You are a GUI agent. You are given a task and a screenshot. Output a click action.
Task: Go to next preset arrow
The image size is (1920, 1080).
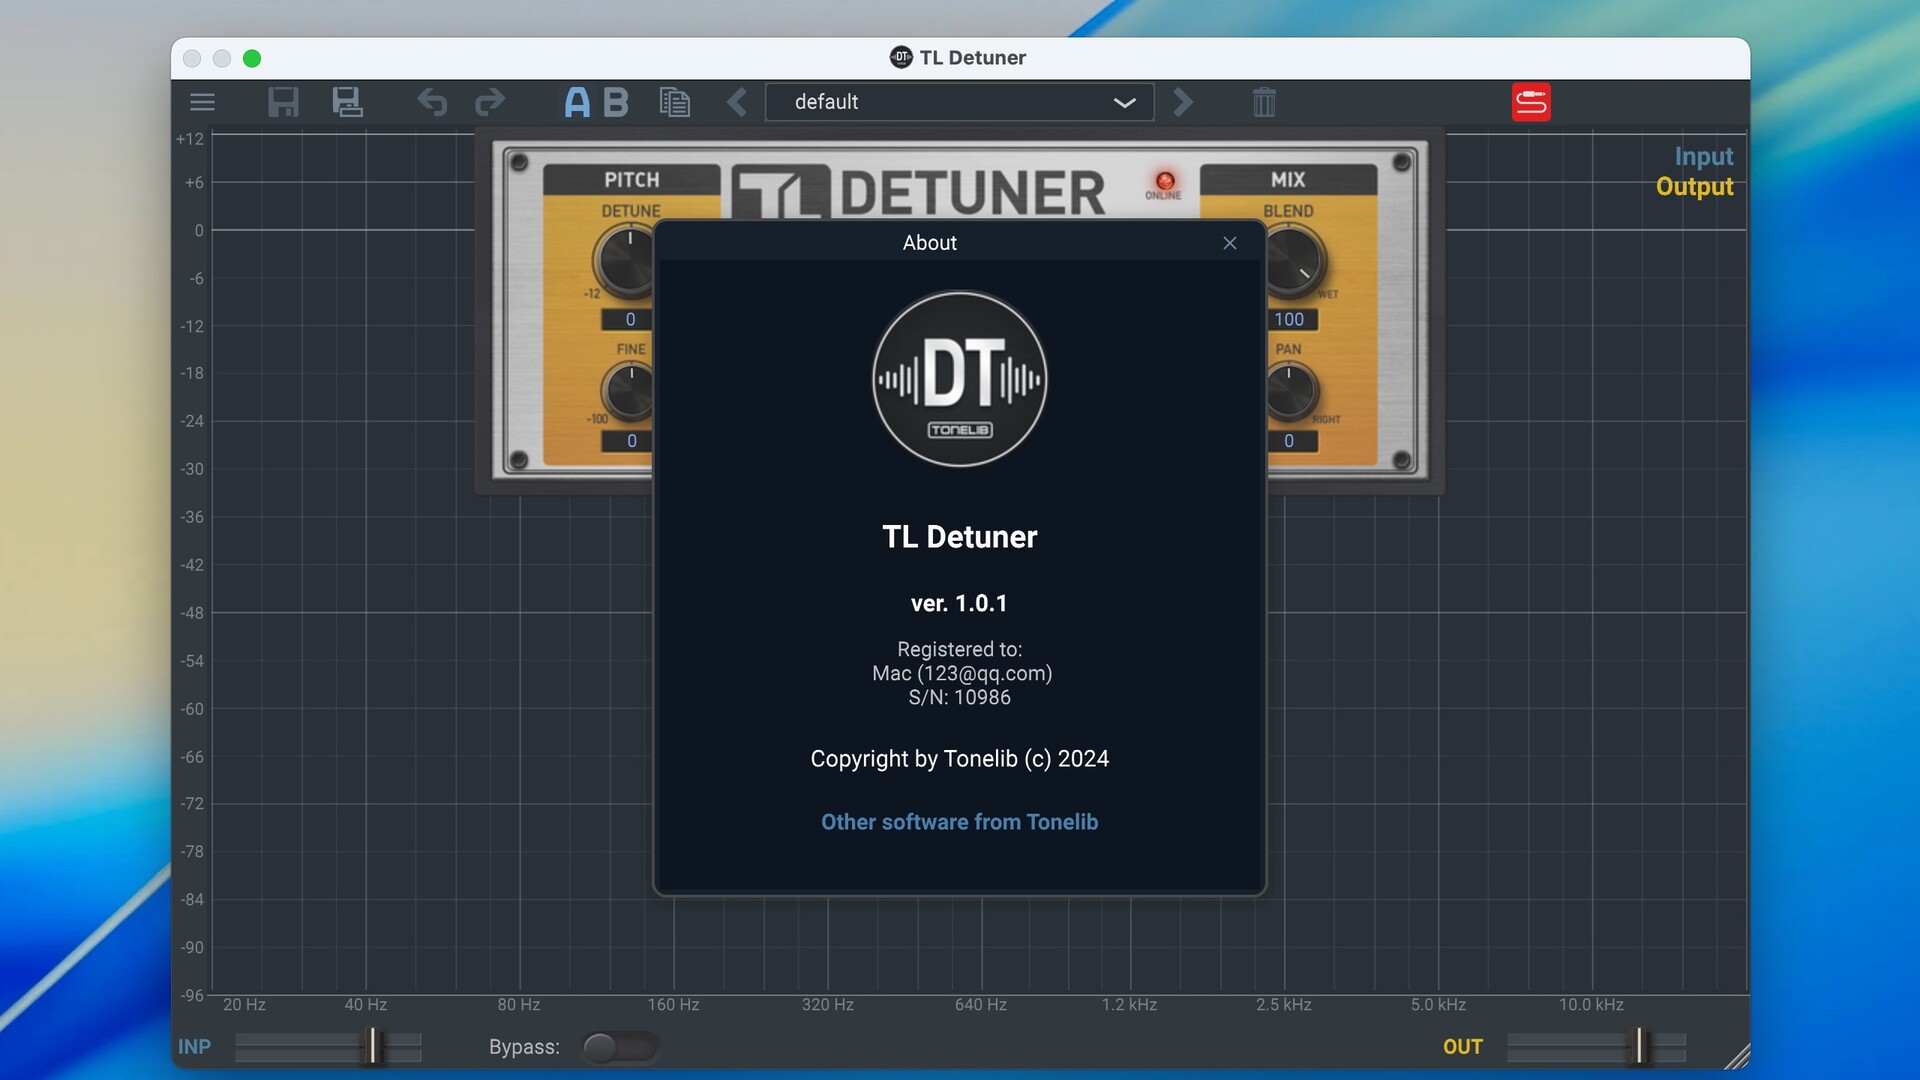pyautogui.click(x=1182, y=102)
